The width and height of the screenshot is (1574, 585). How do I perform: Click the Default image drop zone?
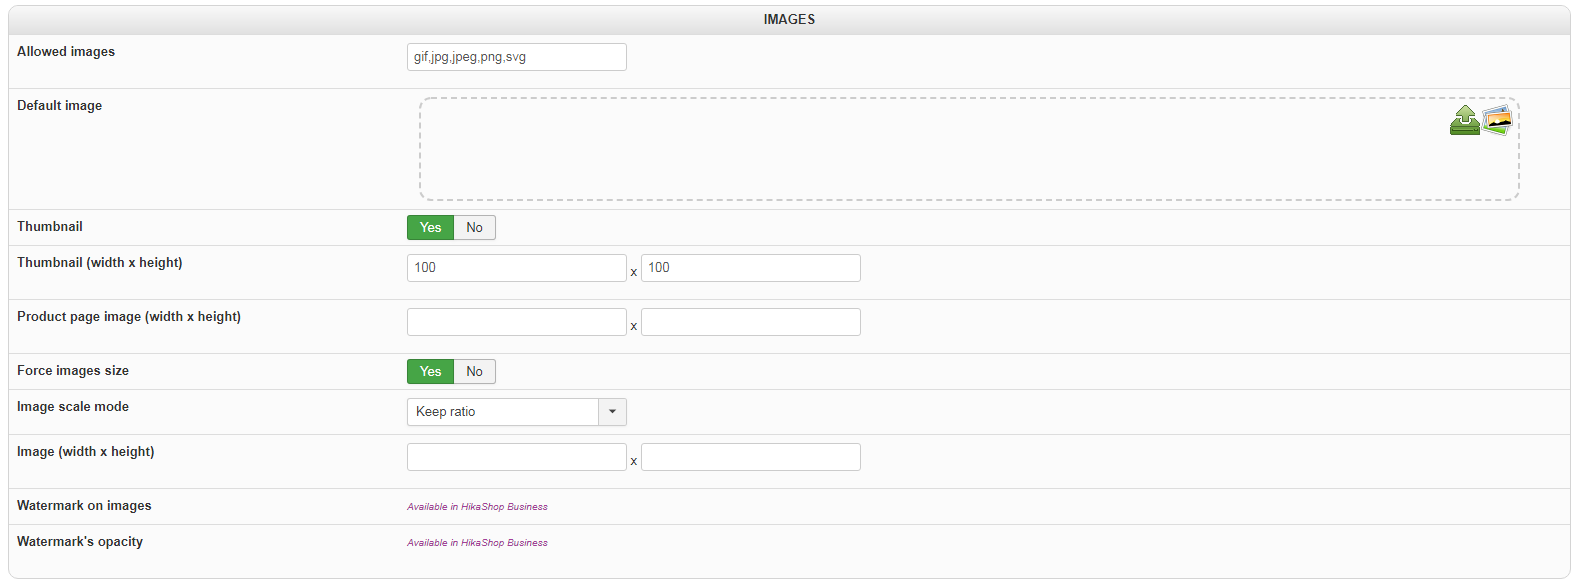pyautogui.click(x=930, y=150)
